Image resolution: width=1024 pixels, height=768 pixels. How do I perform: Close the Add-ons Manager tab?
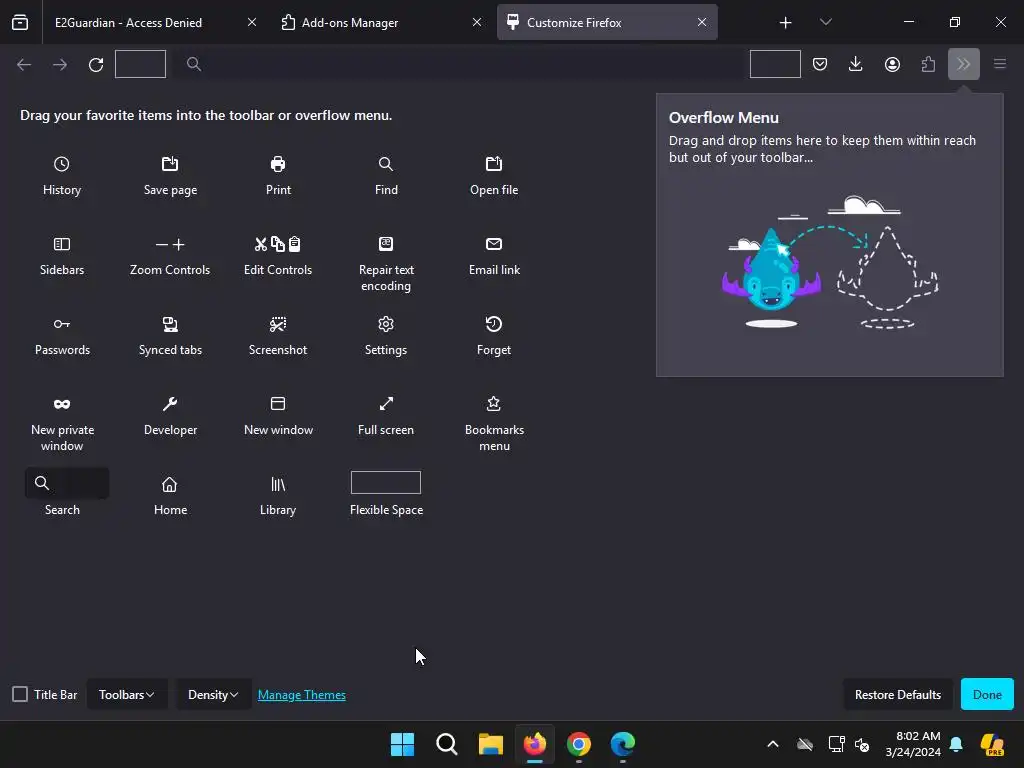point(477,22)
